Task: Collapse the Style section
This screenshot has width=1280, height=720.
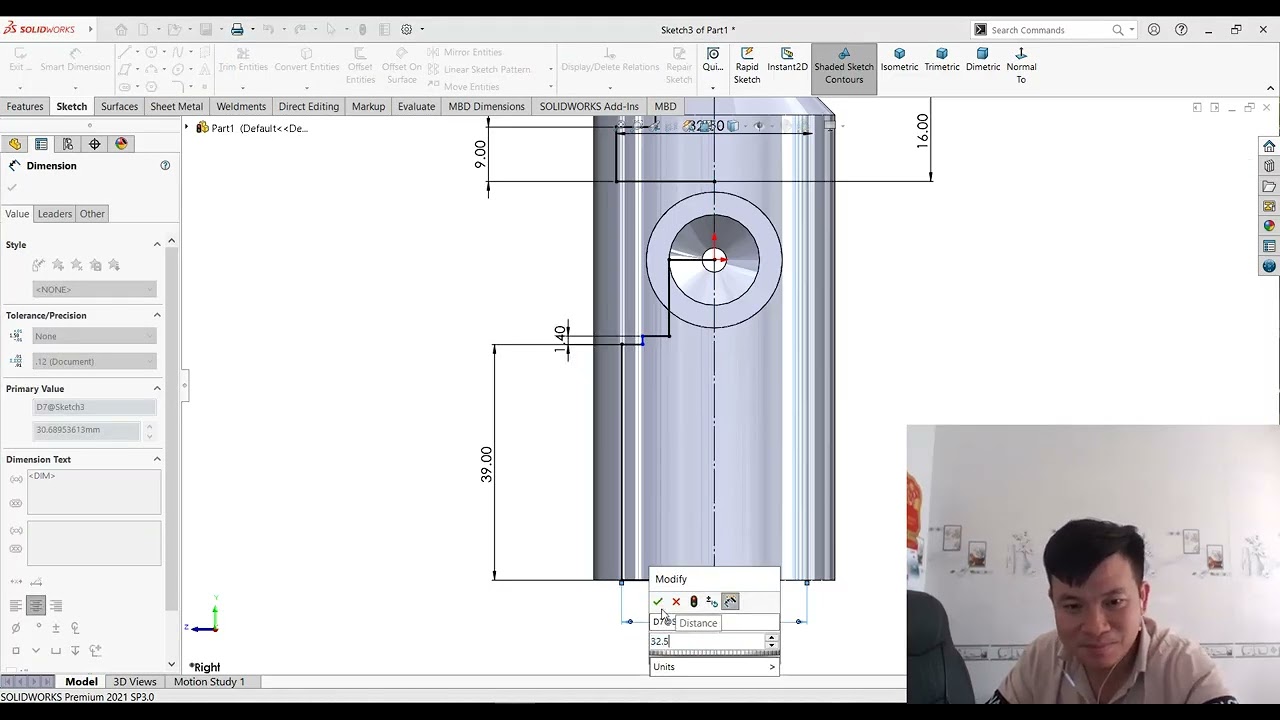Action: click(157, 245)
